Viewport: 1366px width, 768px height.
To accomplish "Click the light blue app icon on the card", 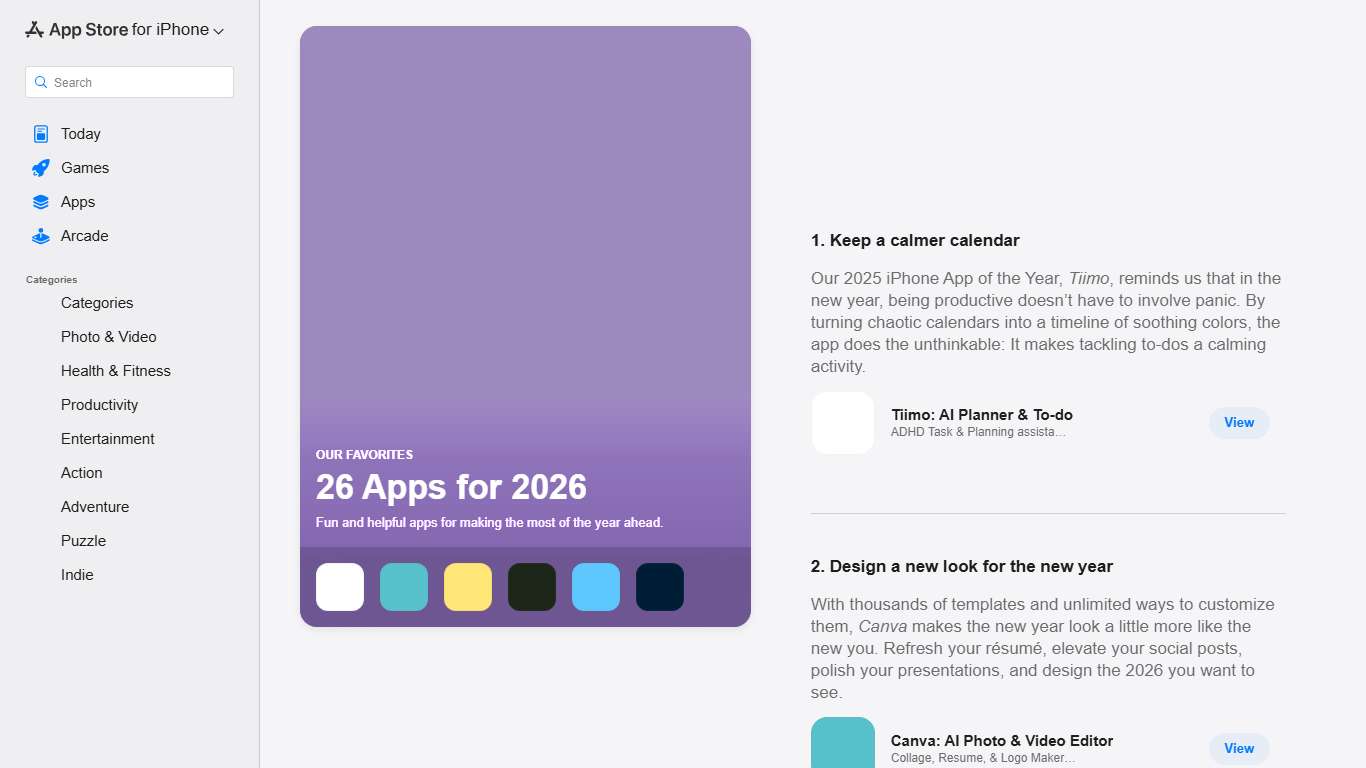I will (595, 587).
